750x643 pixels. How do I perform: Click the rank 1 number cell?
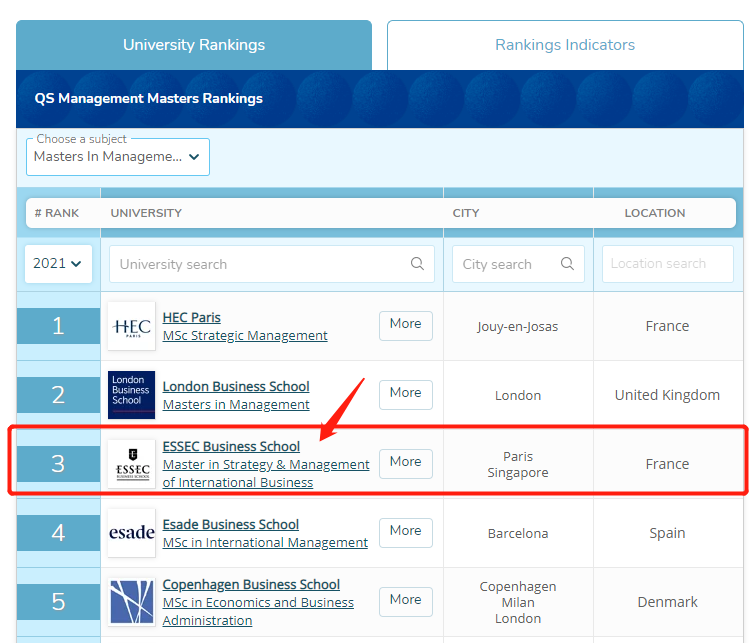pos(58,326)
